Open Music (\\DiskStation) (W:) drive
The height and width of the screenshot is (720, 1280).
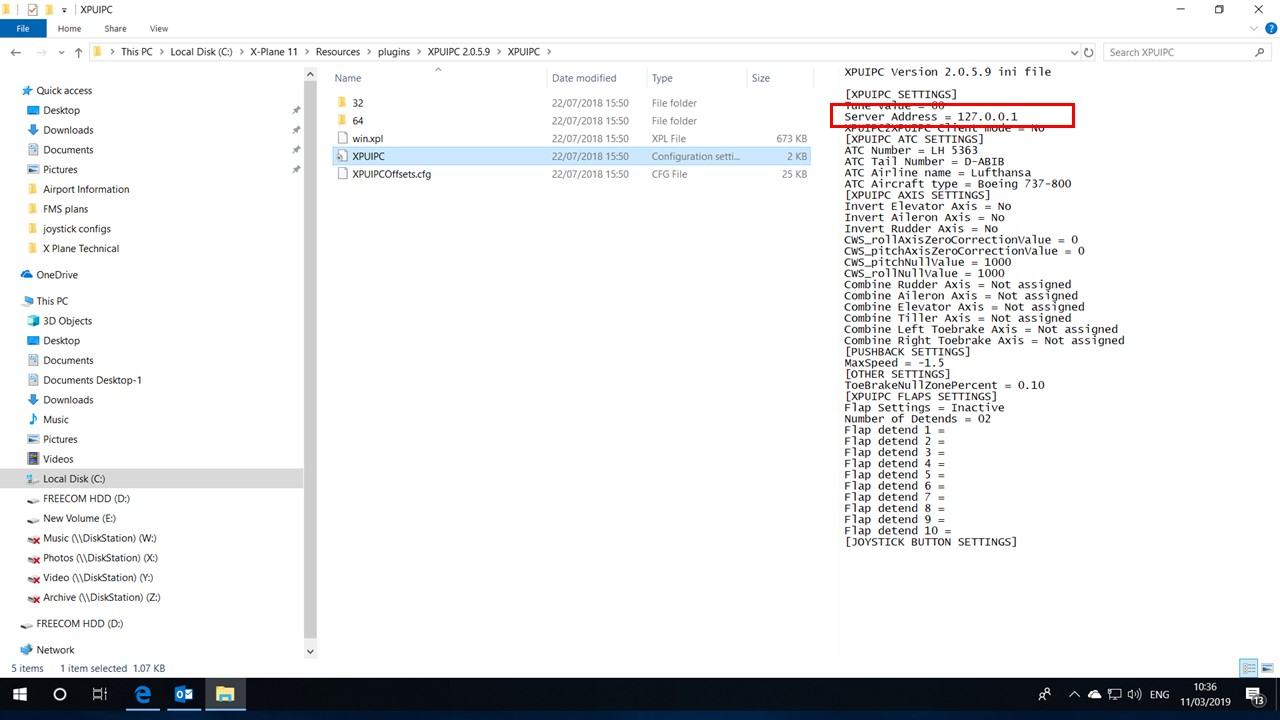pos(99,538)
